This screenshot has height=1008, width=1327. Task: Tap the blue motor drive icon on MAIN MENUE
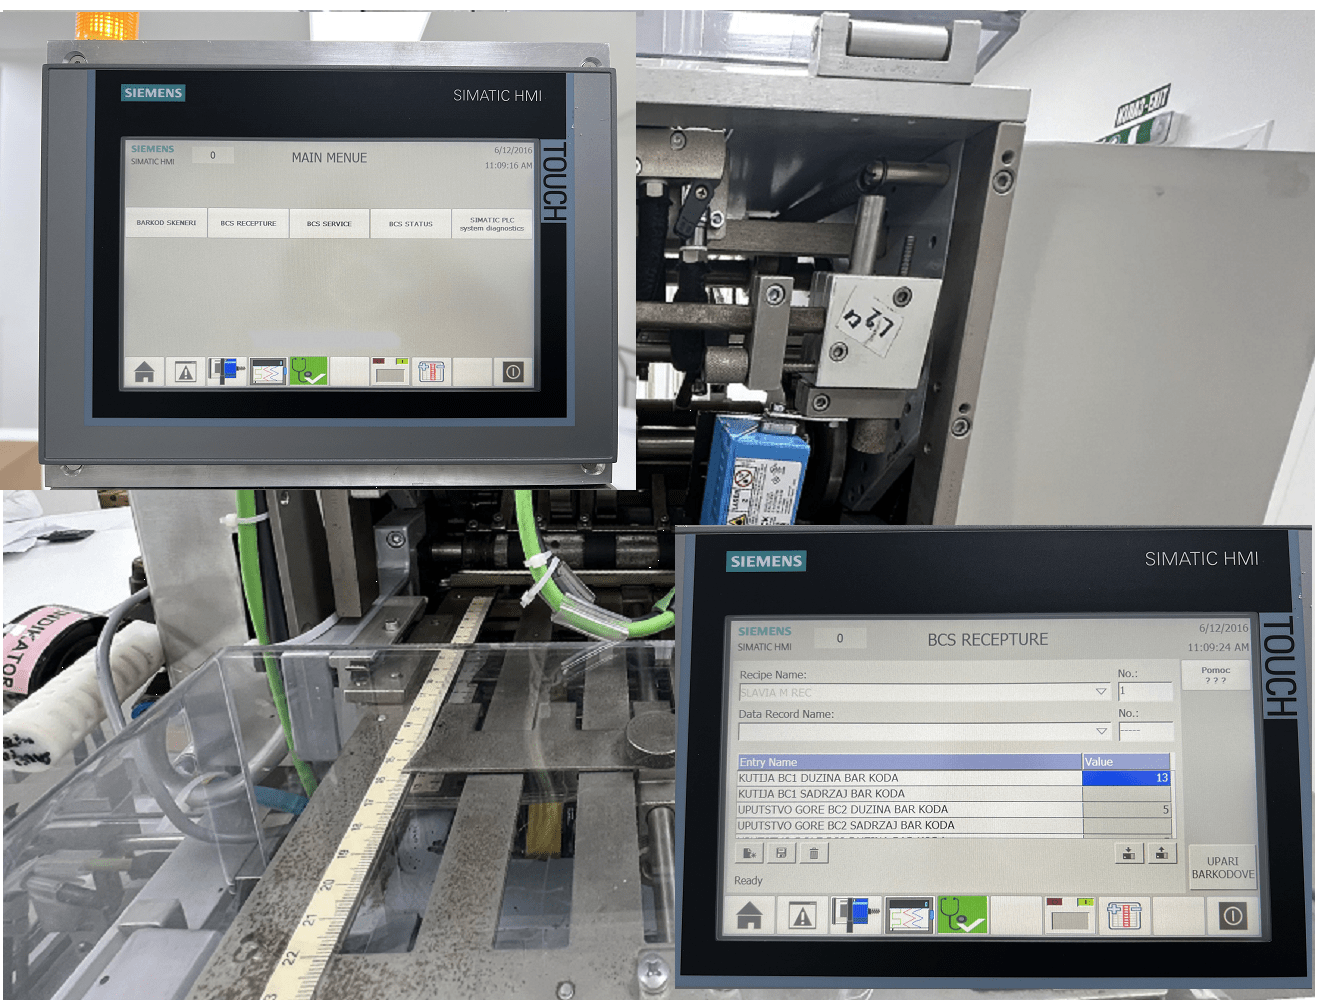(x=227, y=371)
